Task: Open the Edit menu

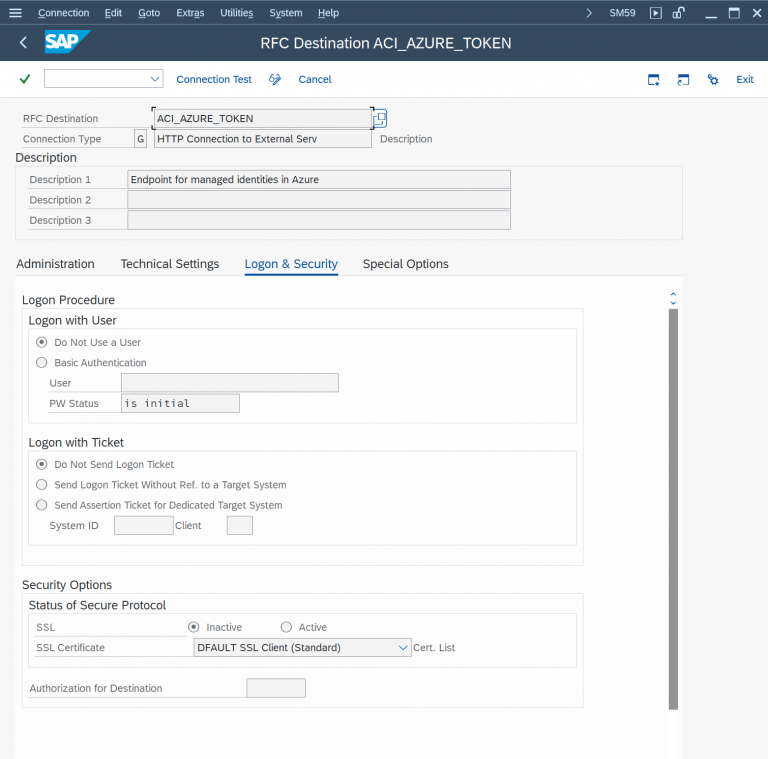Action: 113,13
